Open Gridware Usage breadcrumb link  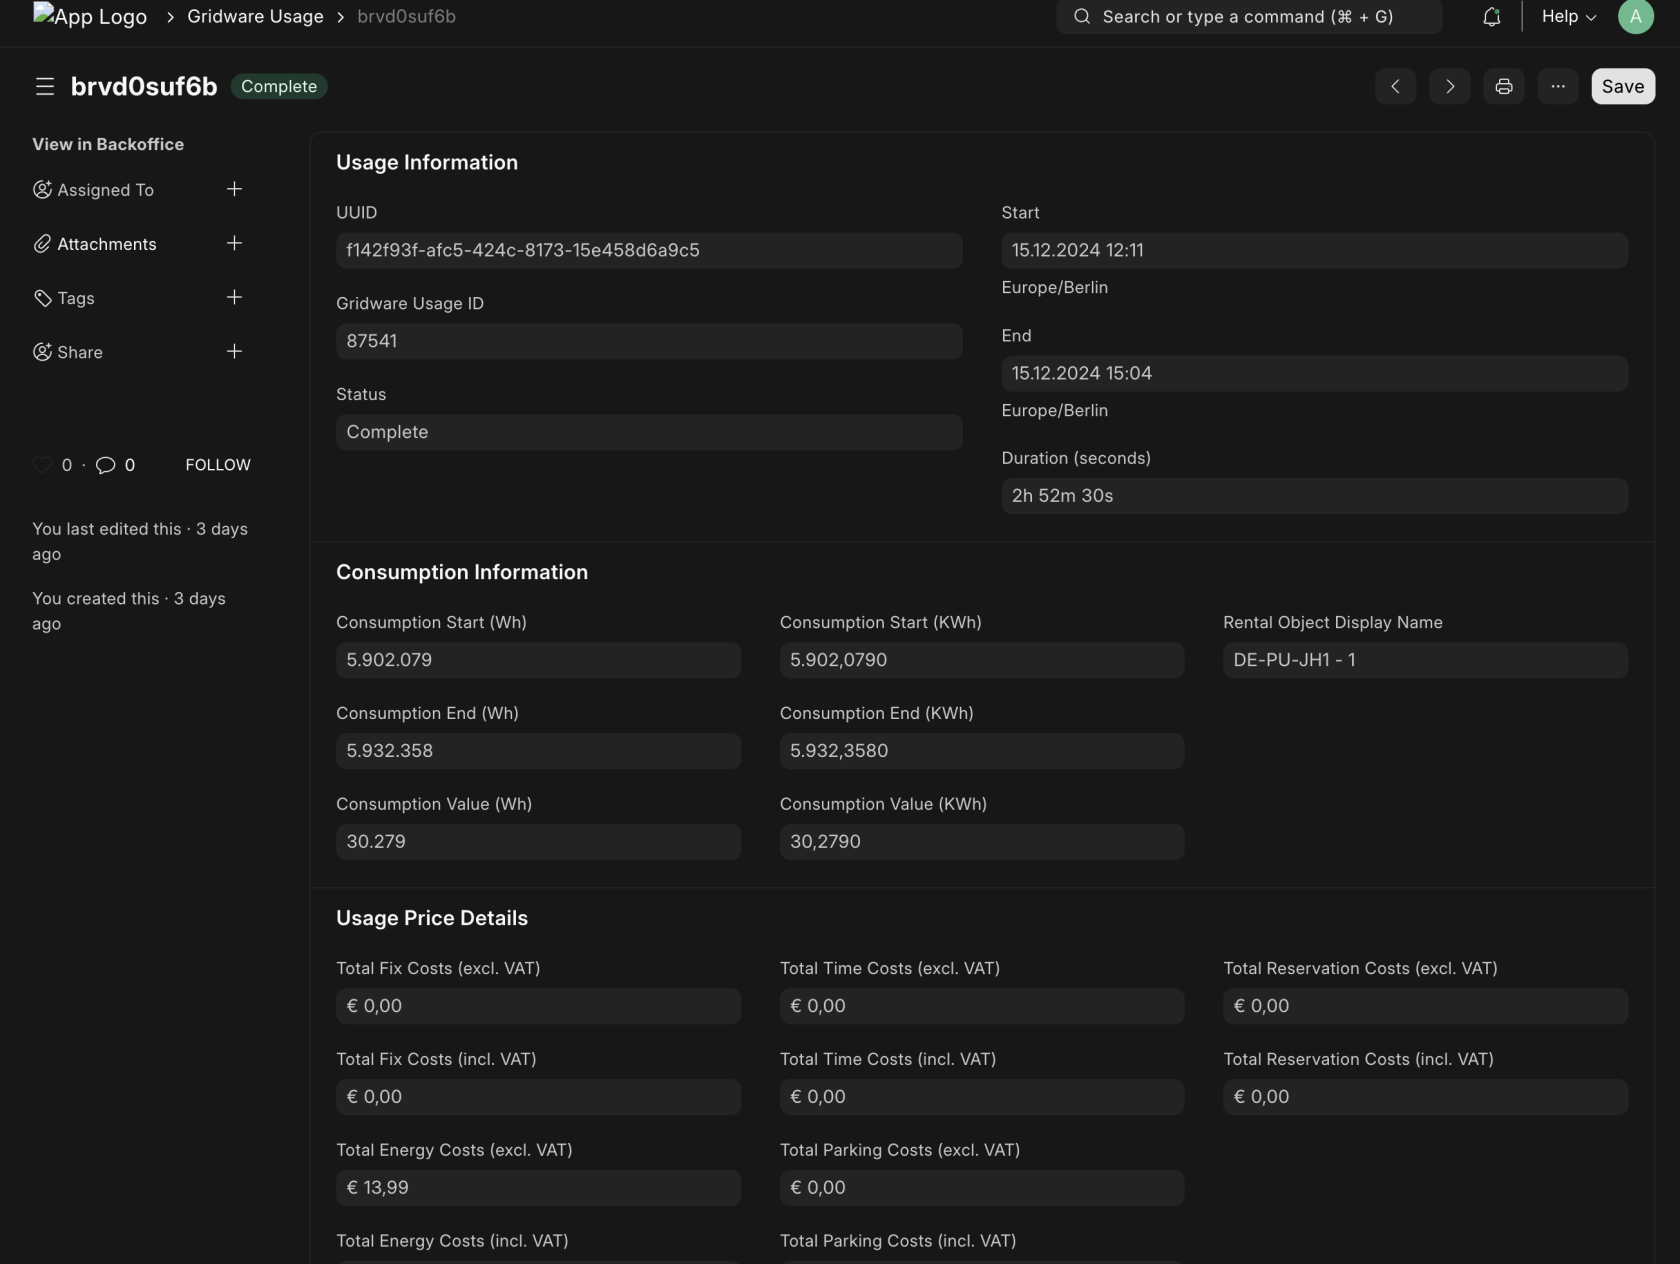pos(255,17)
